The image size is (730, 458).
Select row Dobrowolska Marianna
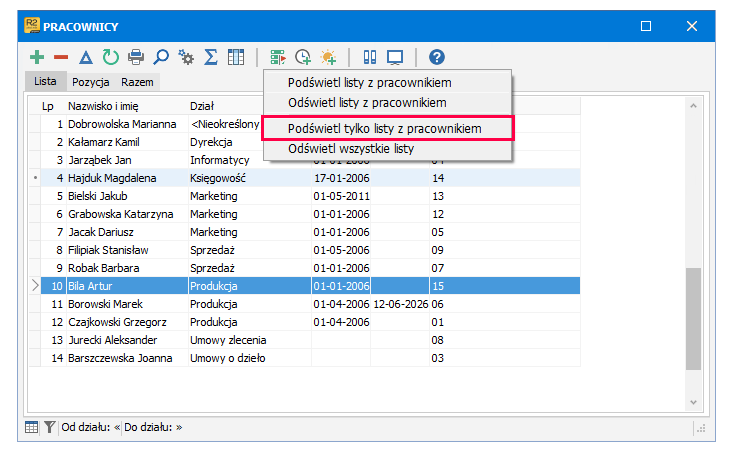point(305,124)
